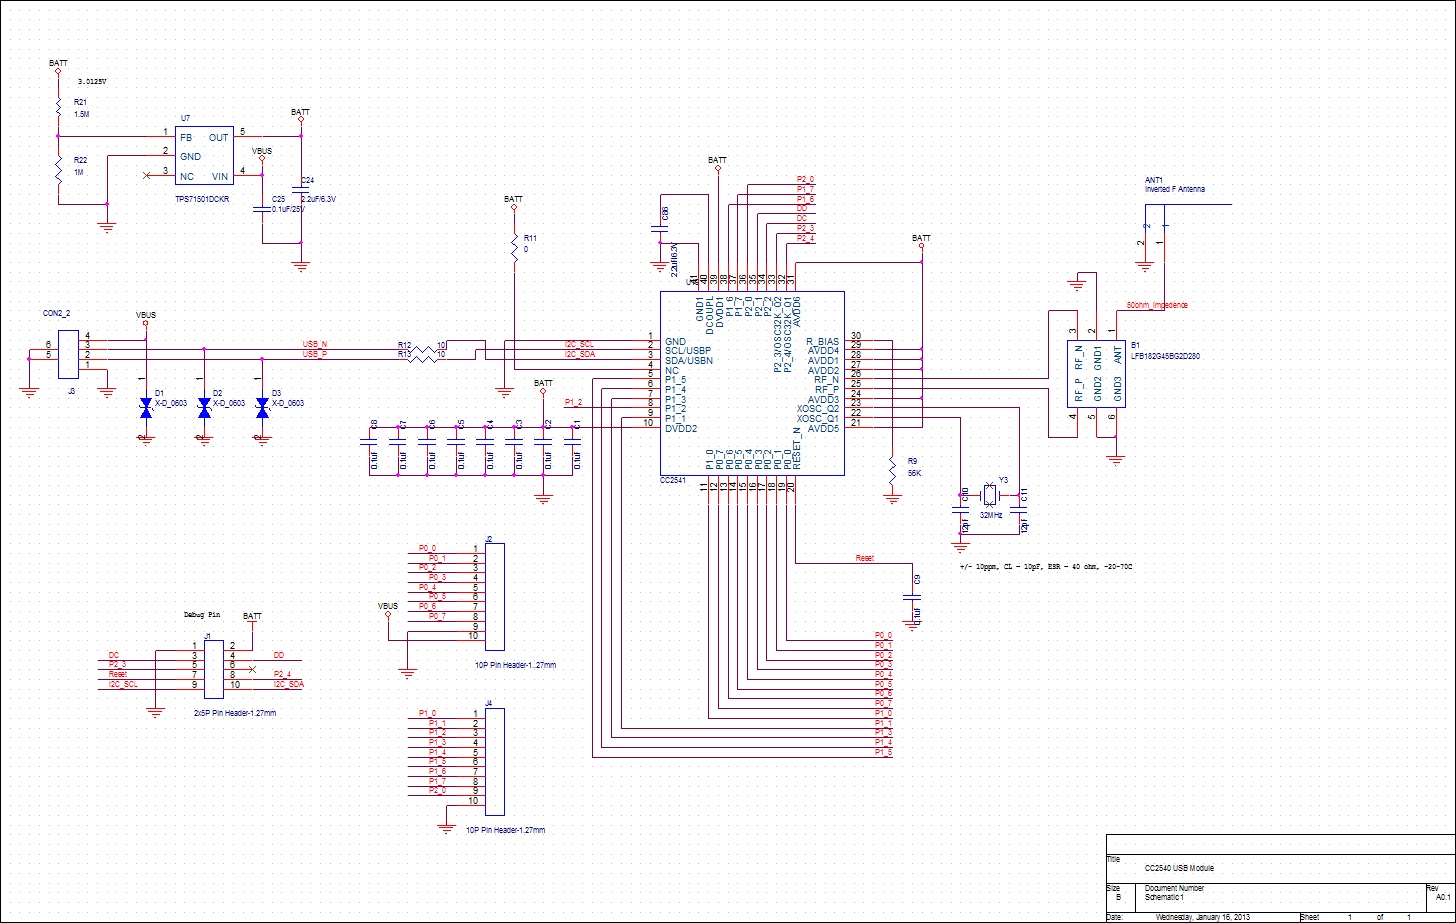Click the date 'Wednesday, January 16, 2013'
This screenshot has height=923, width=1456.
(x=1204, y=916)
